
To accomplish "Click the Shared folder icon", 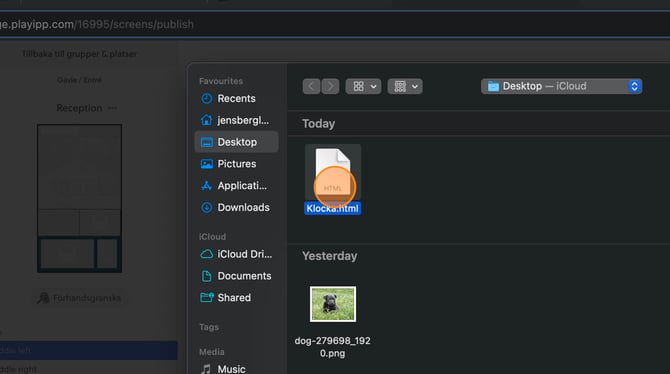I will (x=206, y=297).
